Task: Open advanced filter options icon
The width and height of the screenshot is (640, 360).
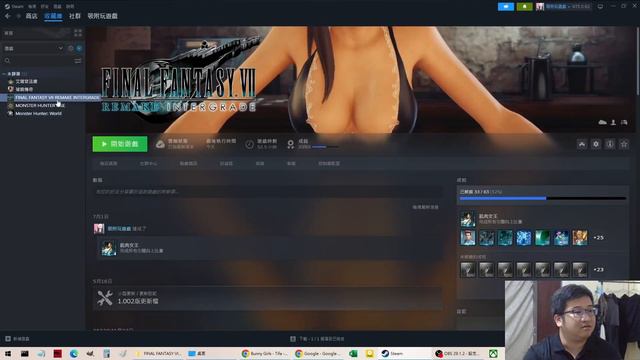Action: coord(78,61)
